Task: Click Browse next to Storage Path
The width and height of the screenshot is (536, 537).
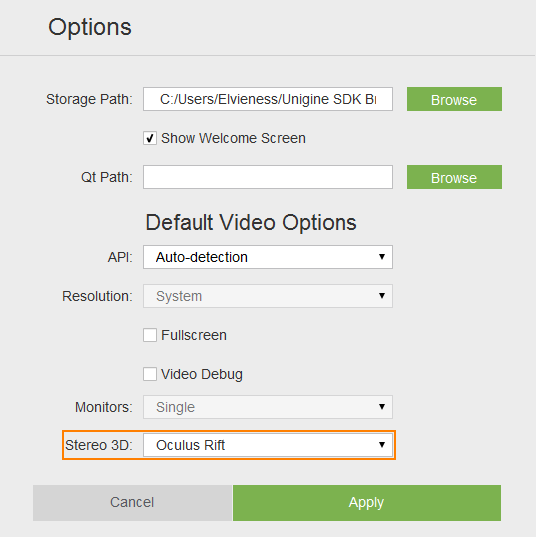Action: pyautogui.click(x=454, y=99)
